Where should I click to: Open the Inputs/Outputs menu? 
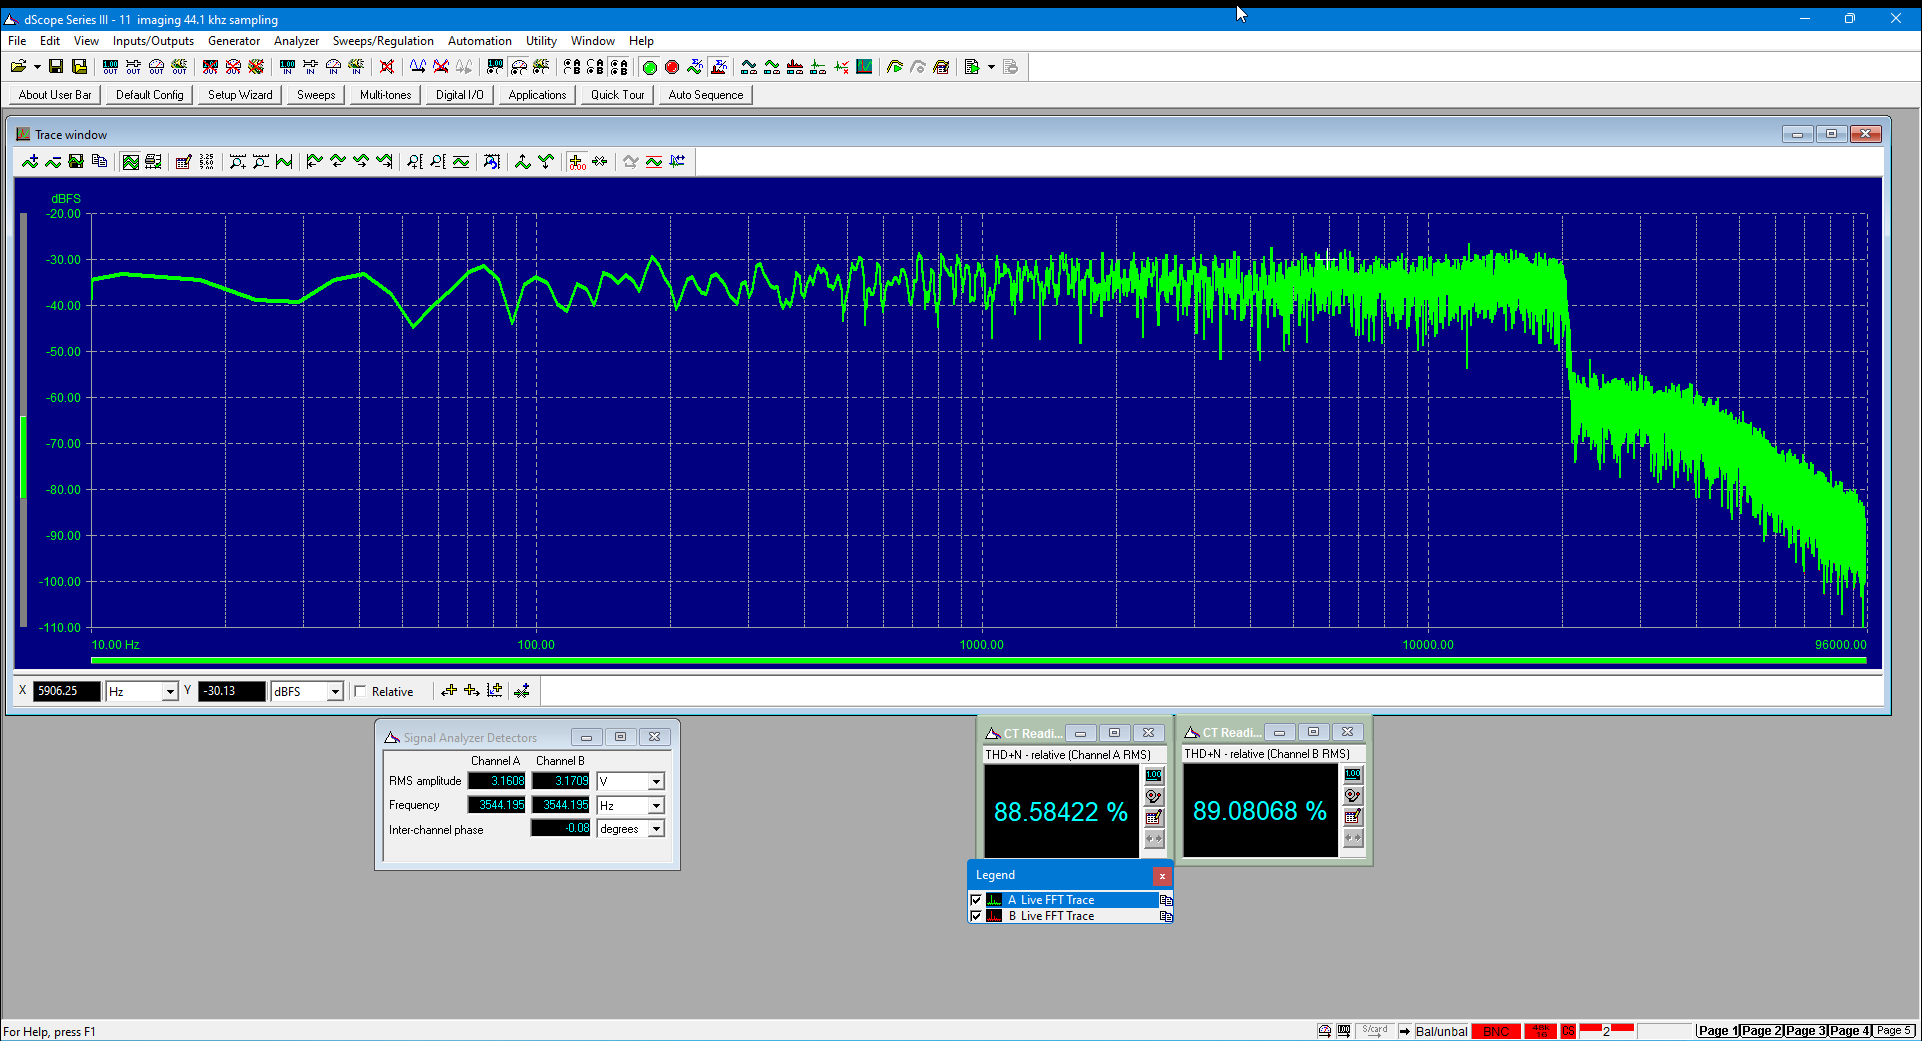153,41
